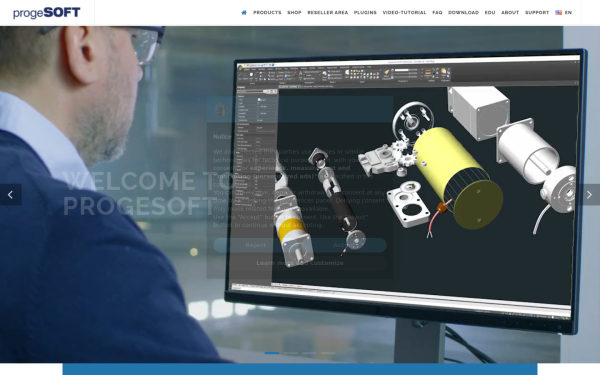Open the Products menu
The height and width of the screenshot is (375, 600).
coord(267,13)
